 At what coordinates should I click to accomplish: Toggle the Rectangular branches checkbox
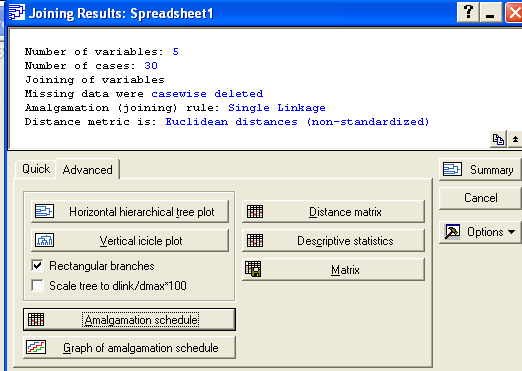click(x=37, y=266)
